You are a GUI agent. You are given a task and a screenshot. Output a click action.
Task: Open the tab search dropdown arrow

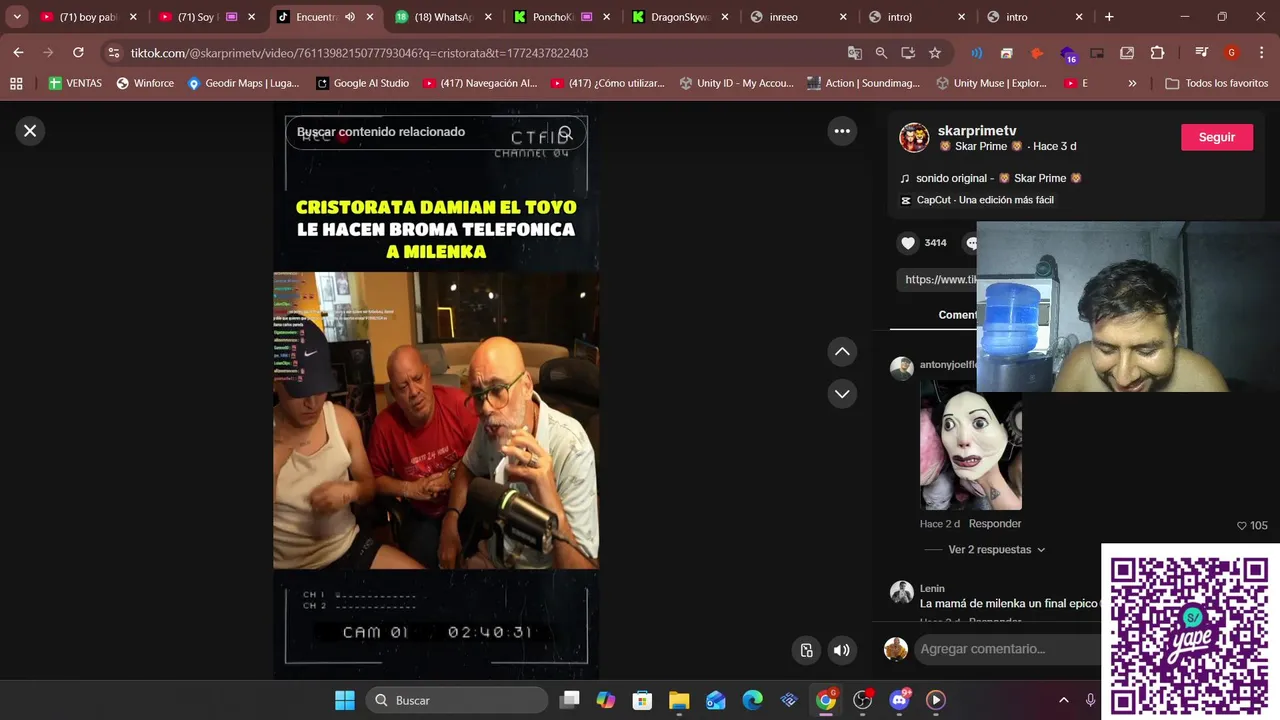(x=17, y=17)
